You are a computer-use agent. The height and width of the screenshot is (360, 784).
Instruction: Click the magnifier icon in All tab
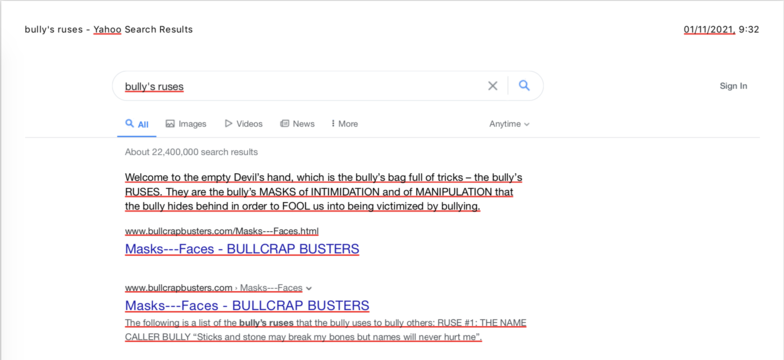coord(130,124)
